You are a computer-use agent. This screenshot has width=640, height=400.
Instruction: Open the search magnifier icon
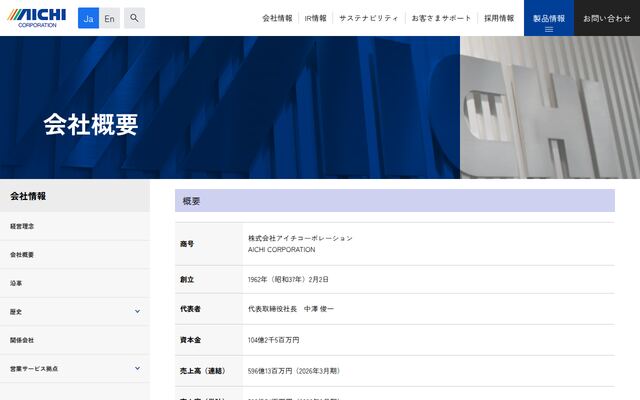[134, 18]
